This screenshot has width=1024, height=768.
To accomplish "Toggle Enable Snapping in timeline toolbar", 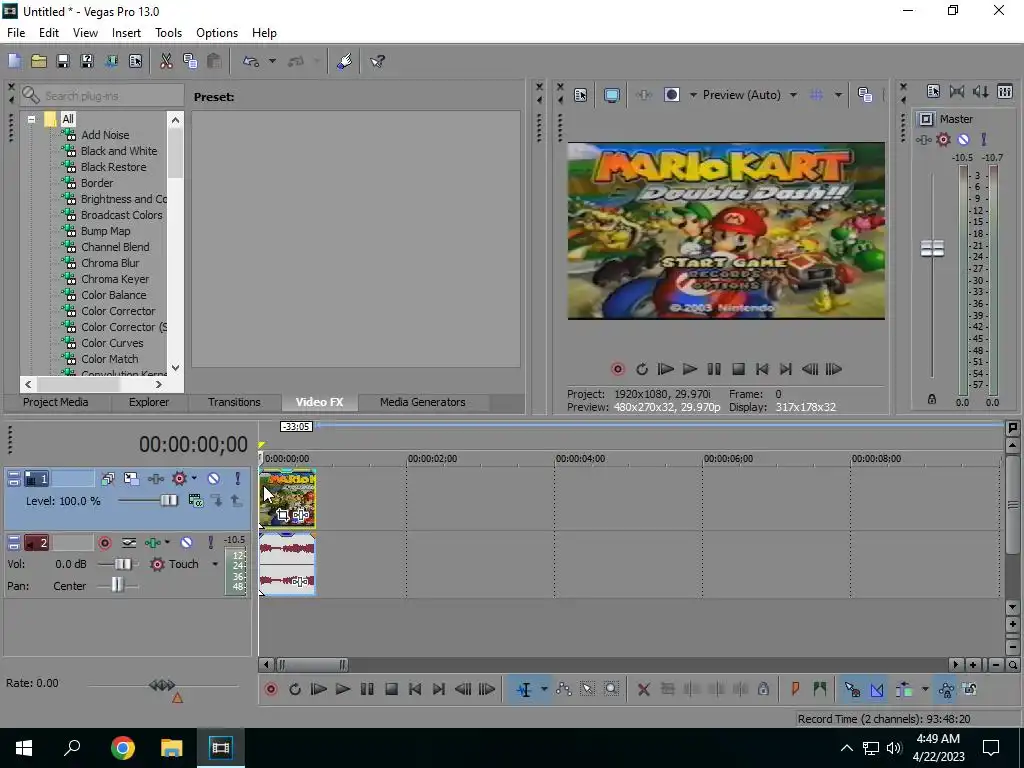I will [852, 690].
